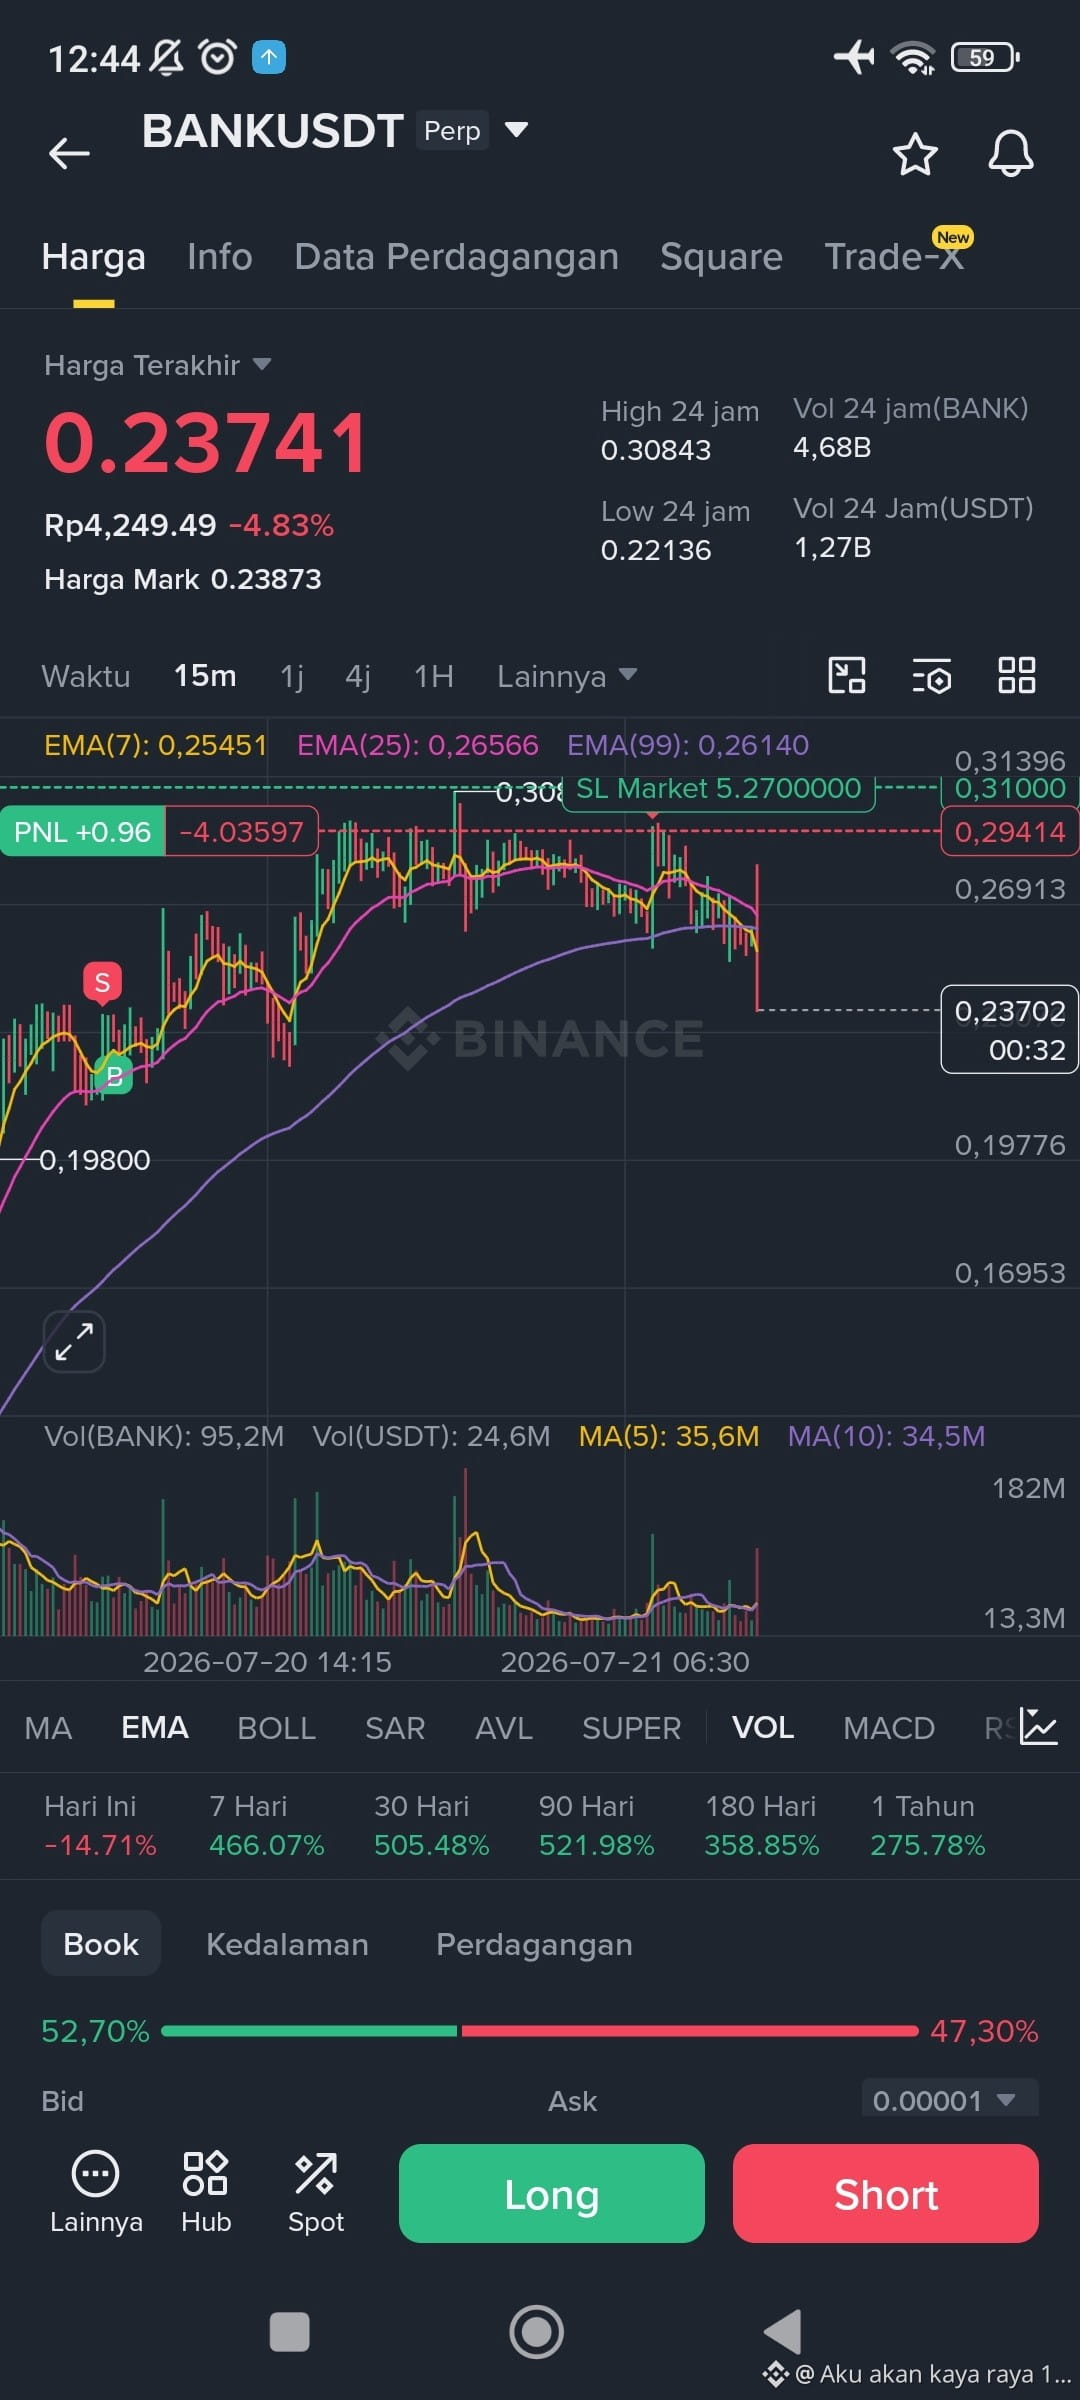Open the Trade-X tab
Image resolution: width=1080 pixels, height=2400 pixels.
tap(894, 257)
